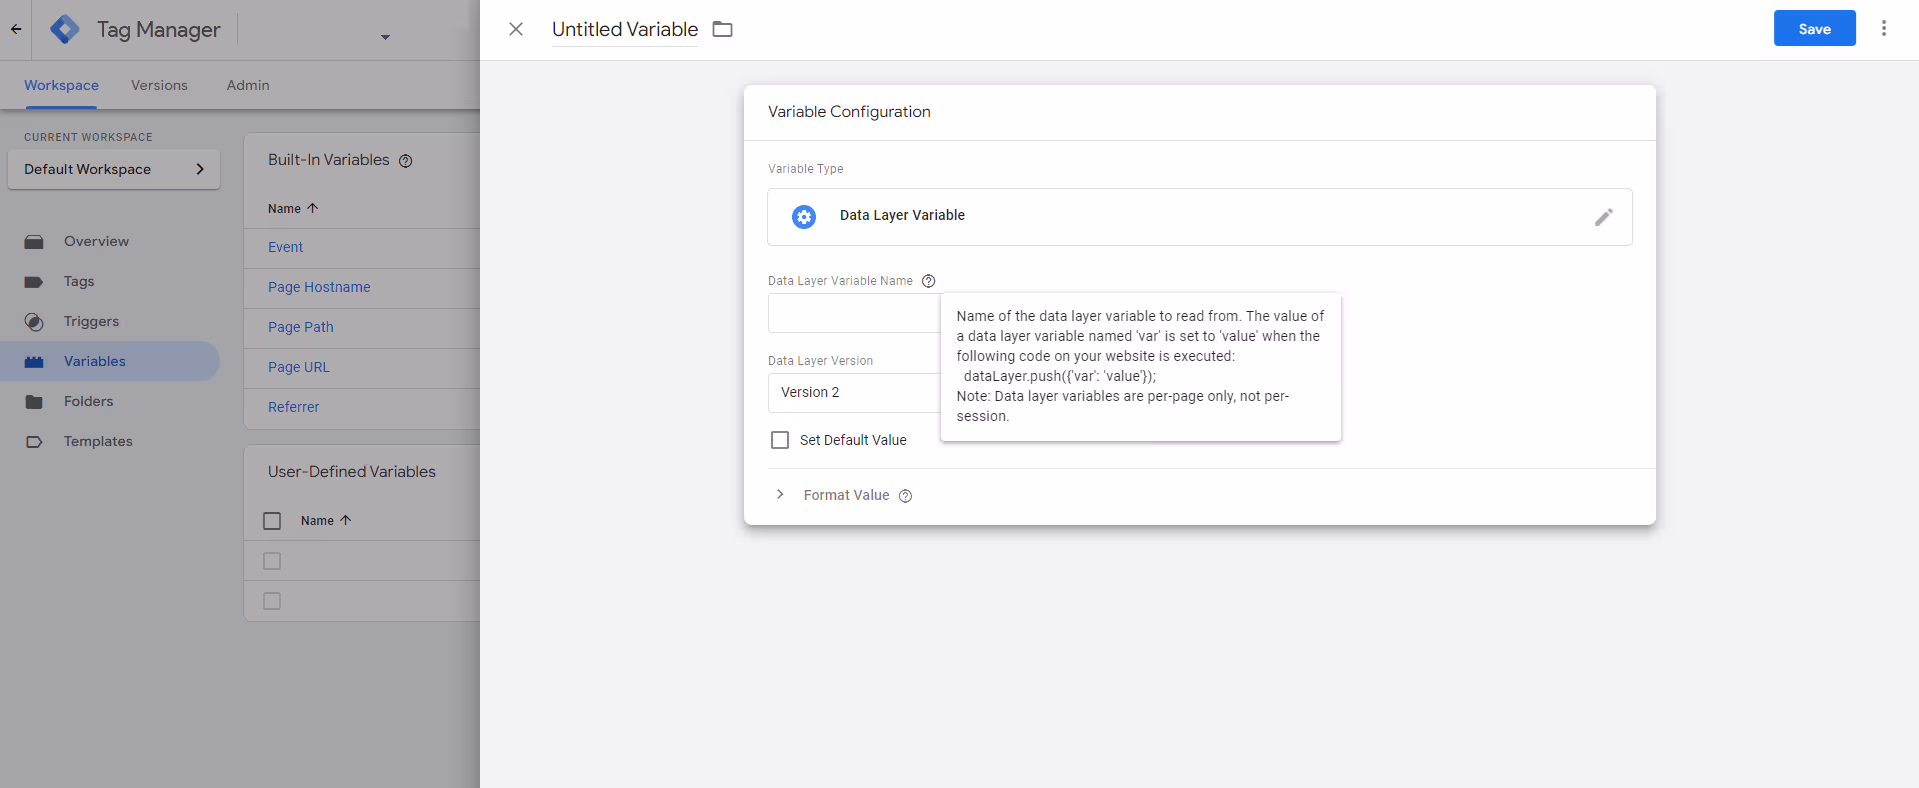The width and height of the screenshot is (1919, 788).
Task: Sort User-Defined Variables by Name
Action: (326, 520)
